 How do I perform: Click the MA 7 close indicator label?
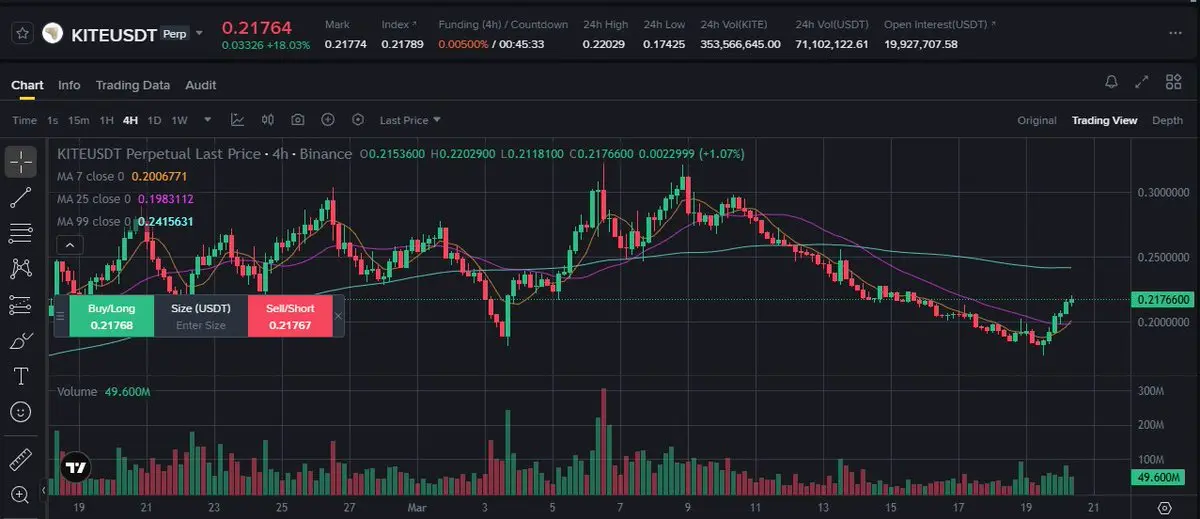(x=90, y=176)
